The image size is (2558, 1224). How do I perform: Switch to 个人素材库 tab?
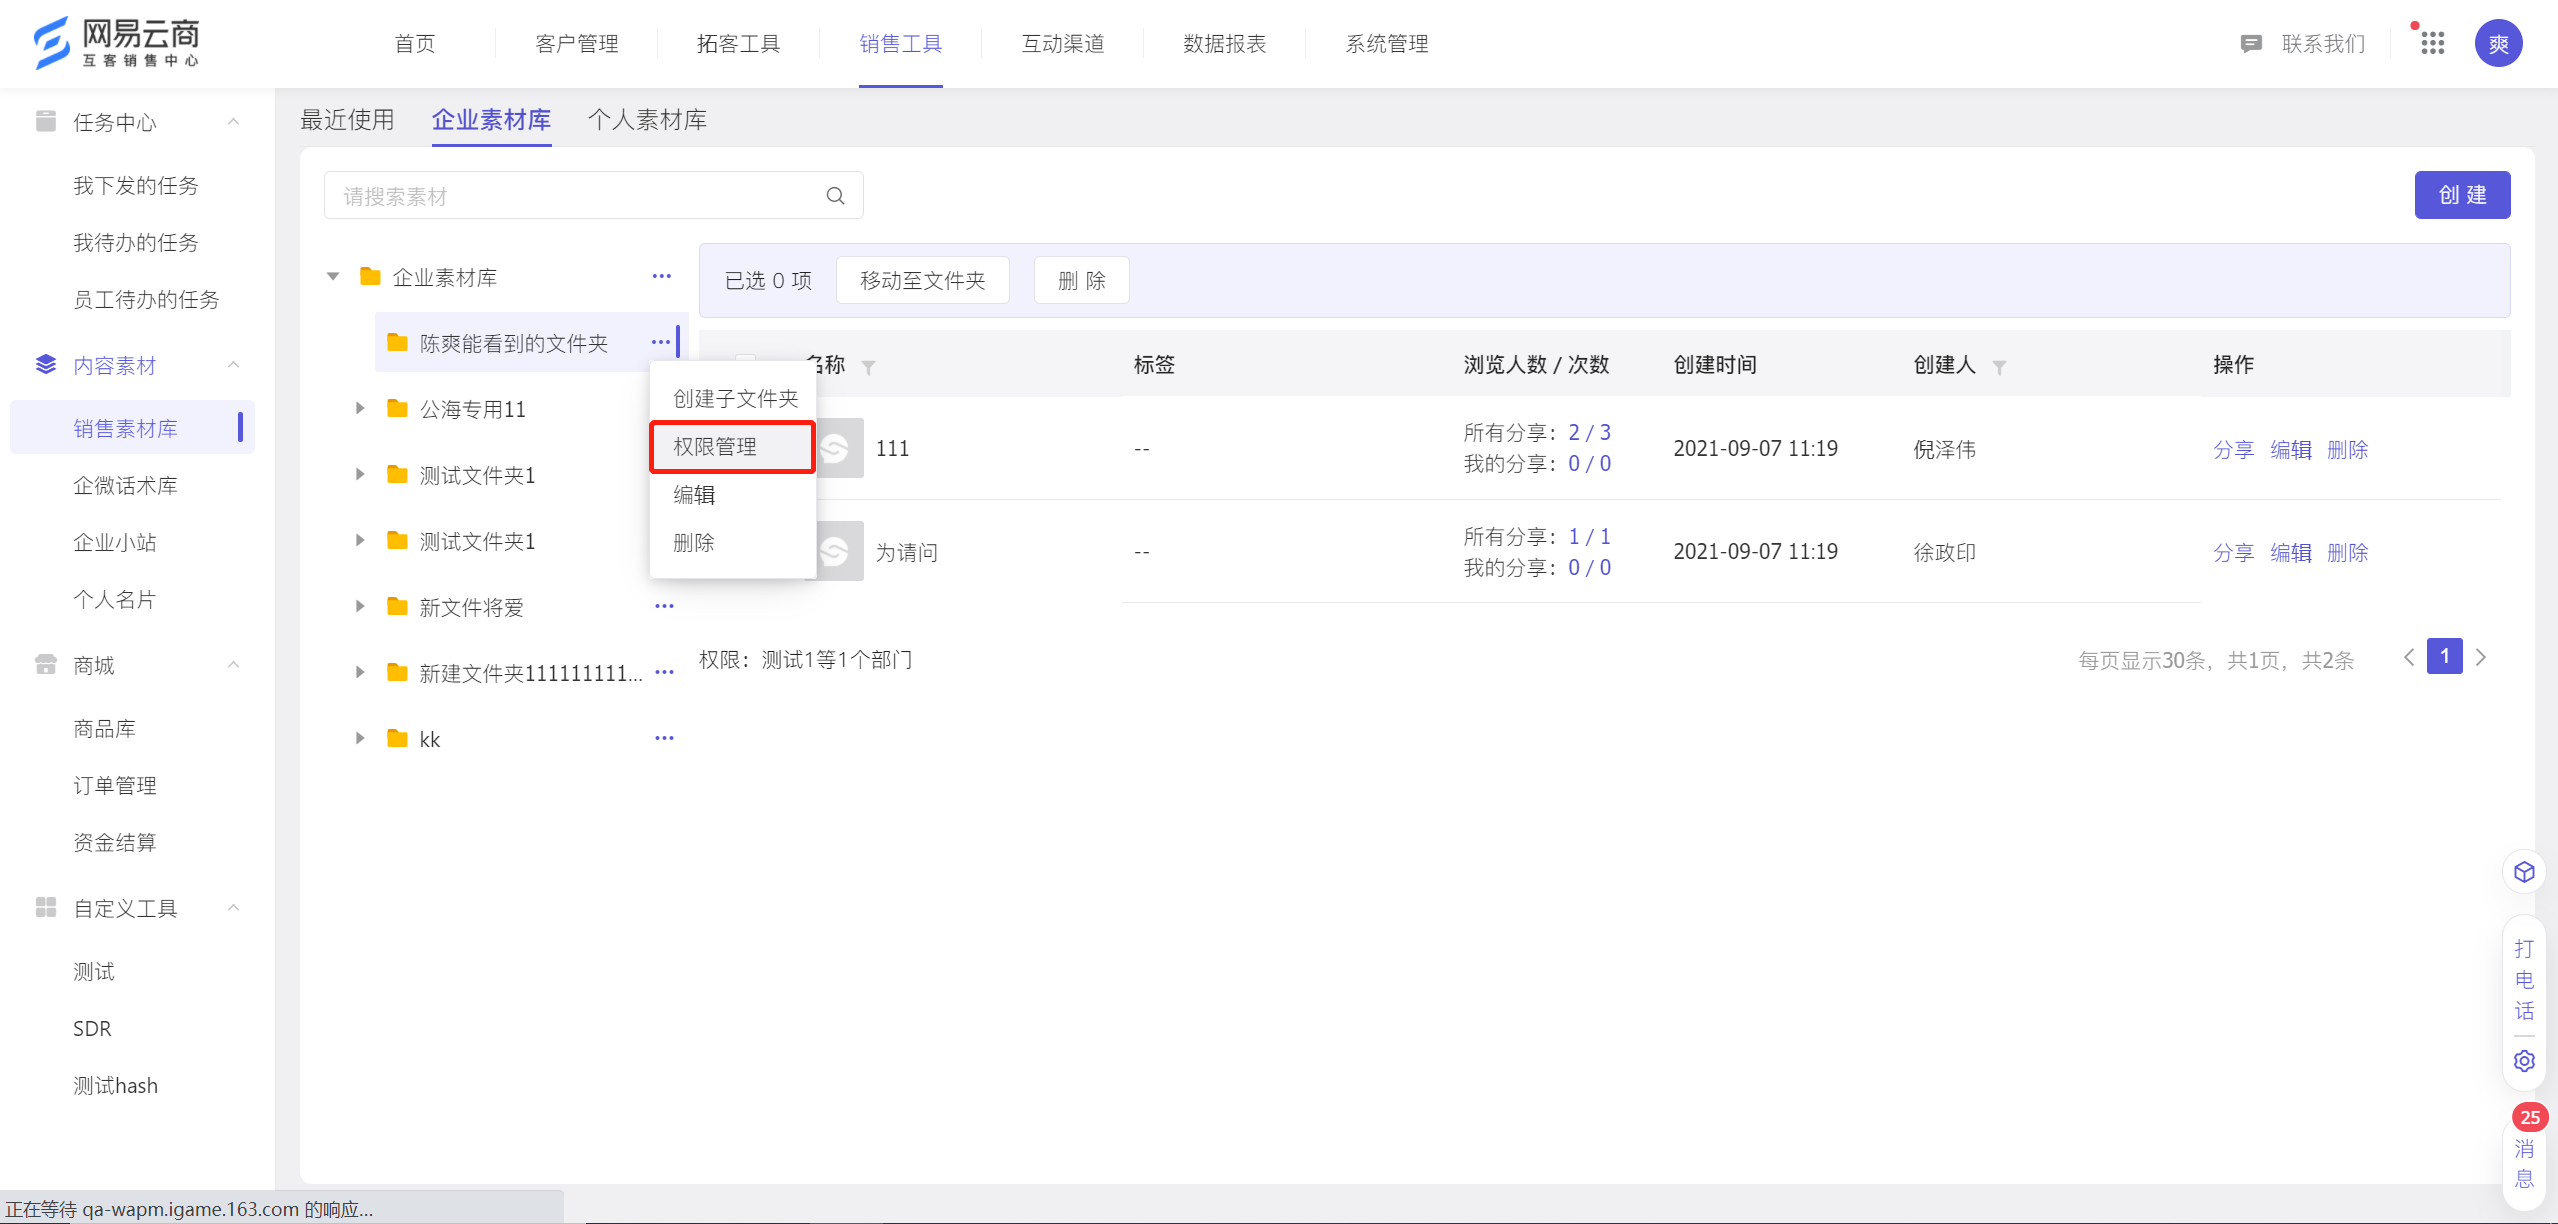click(x=647, y=120)
